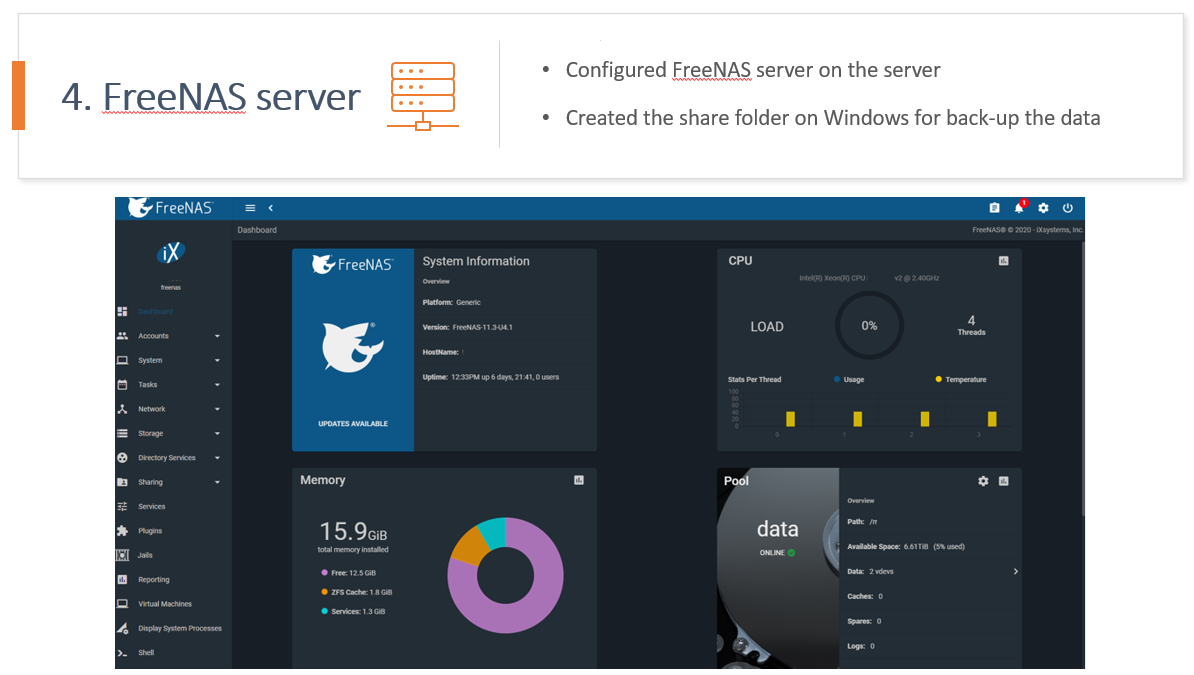Collapse sidebar with the left chevron

click(270, 208)
